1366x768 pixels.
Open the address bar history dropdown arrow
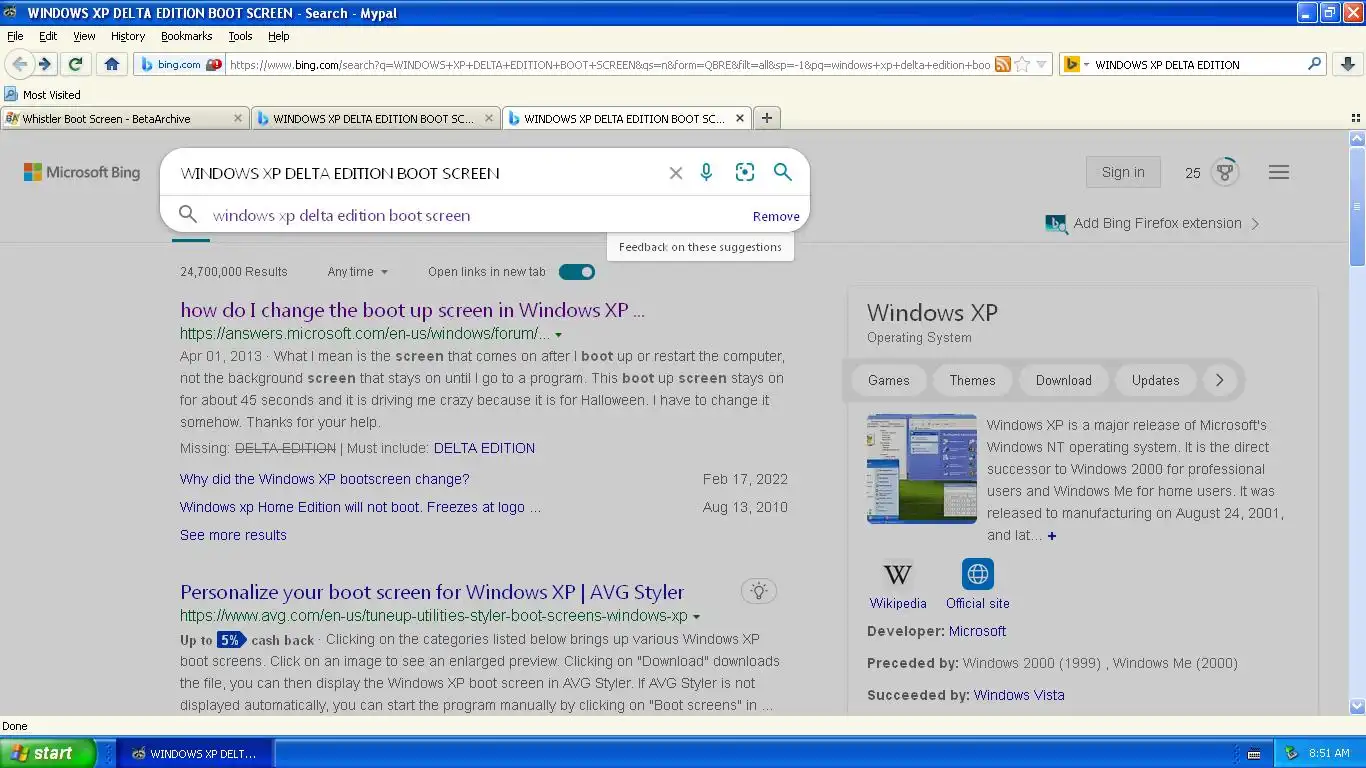(1041, 64)
